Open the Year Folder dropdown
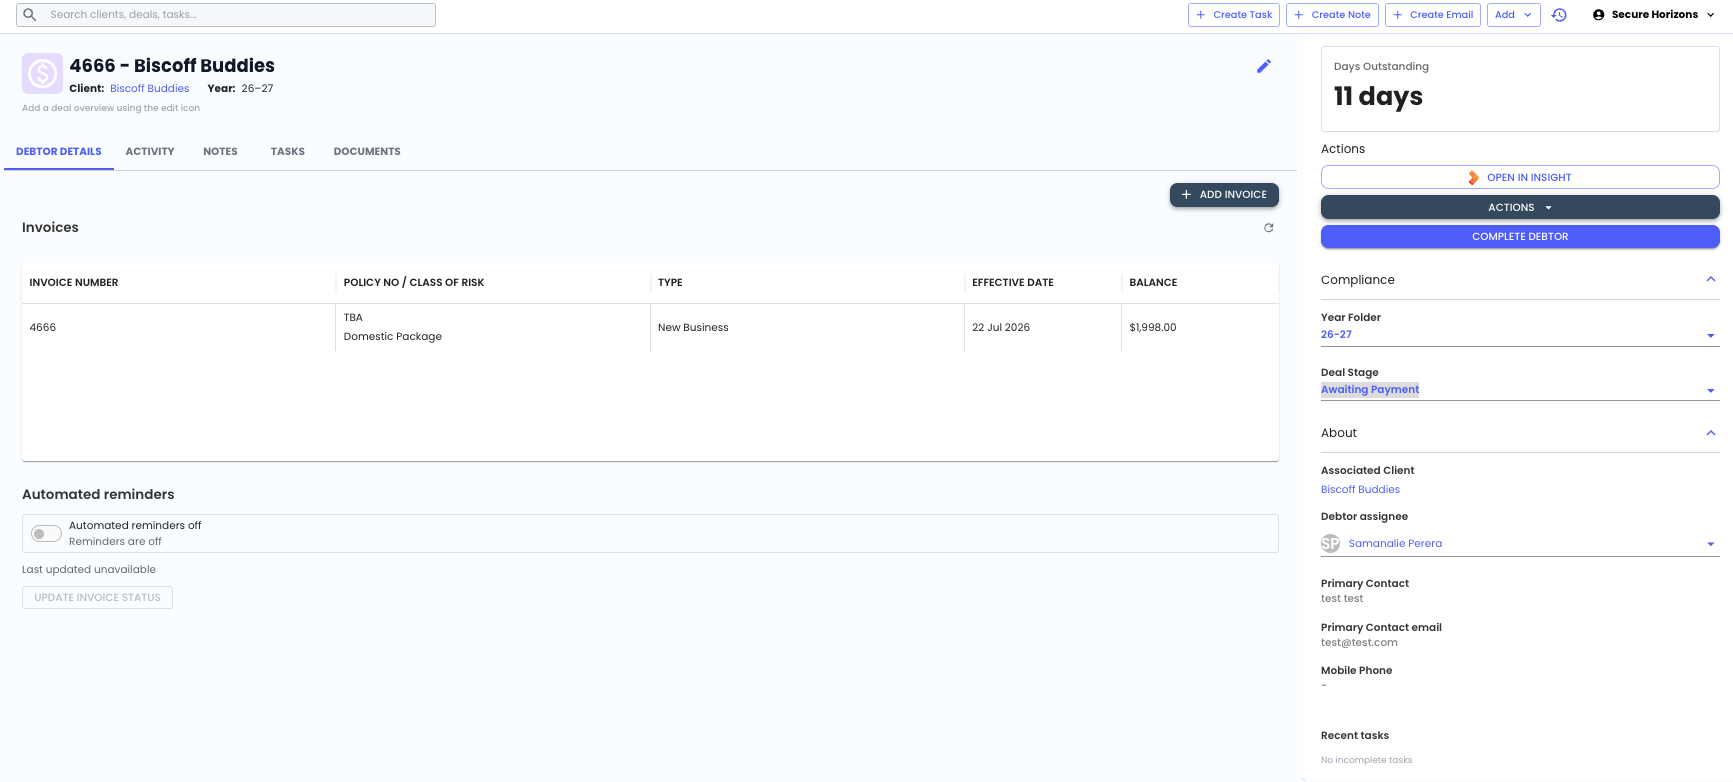This screenshot has height=782, width=1733. click(1520, 335)
